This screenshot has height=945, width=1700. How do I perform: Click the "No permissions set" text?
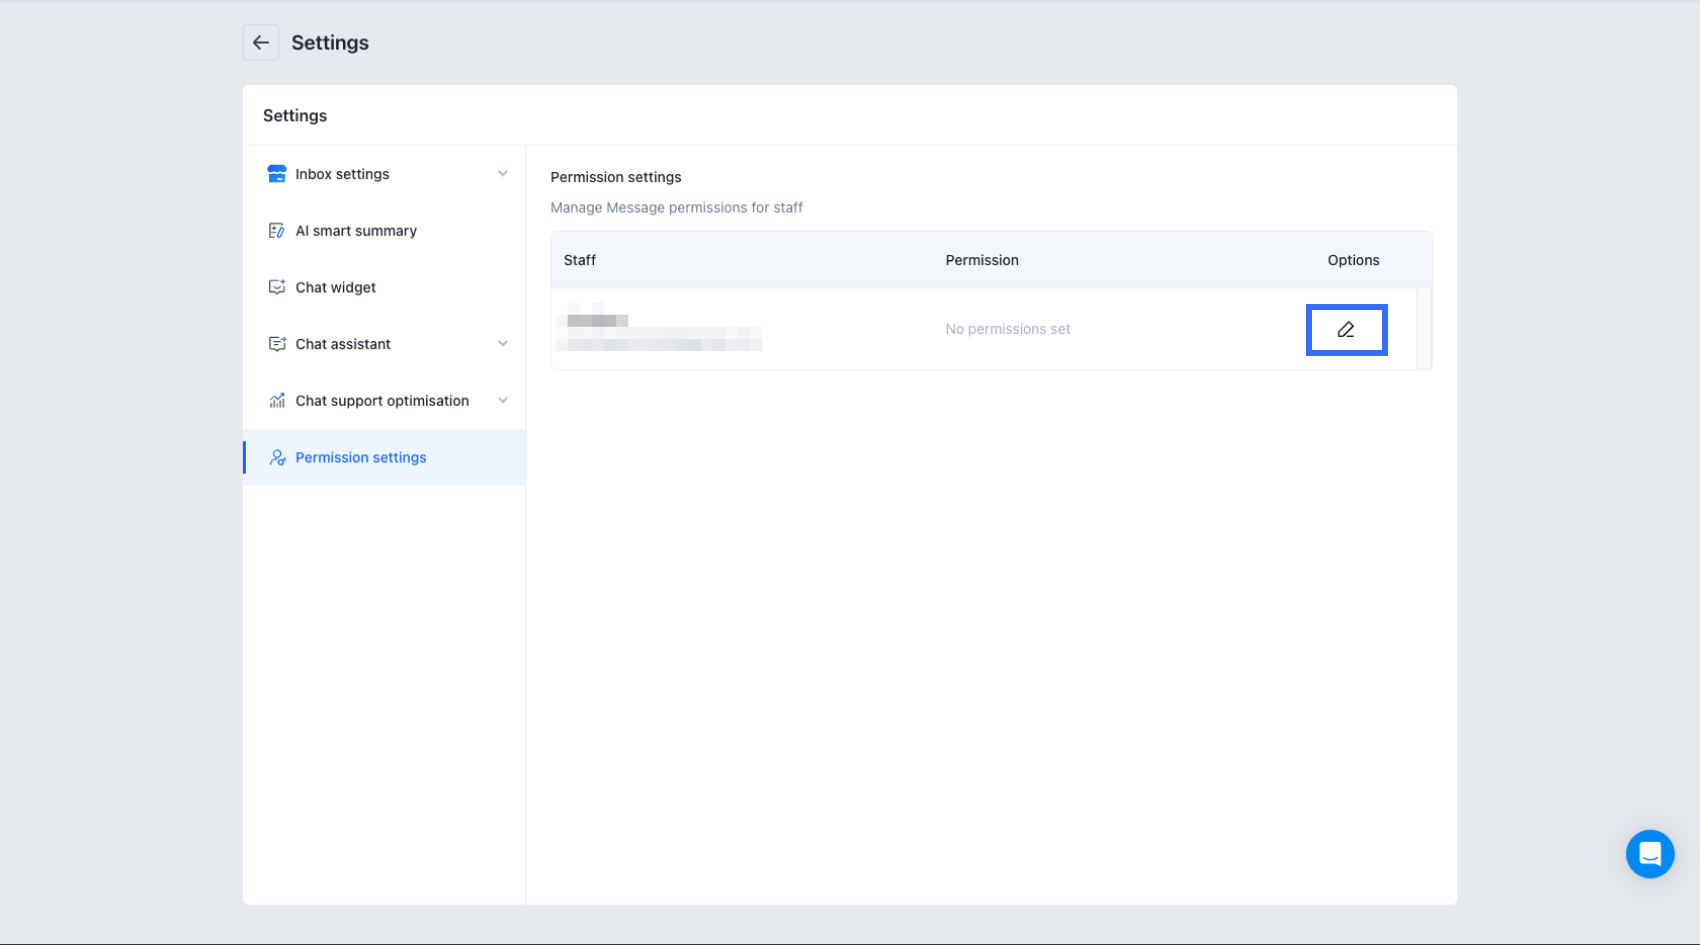[1008, 329]
